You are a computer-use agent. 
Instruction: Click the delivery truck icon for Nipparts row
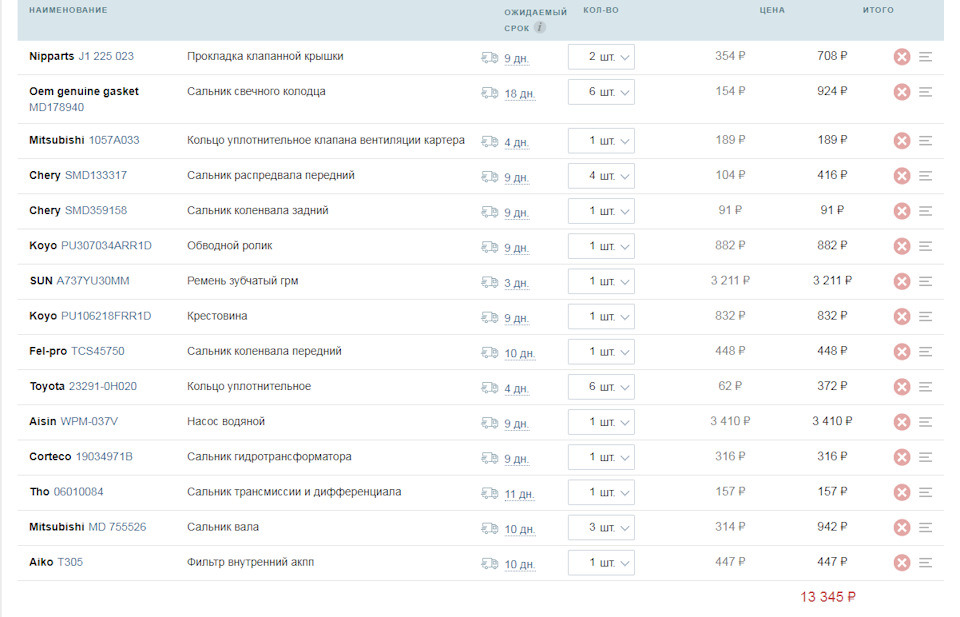[490, 58]
